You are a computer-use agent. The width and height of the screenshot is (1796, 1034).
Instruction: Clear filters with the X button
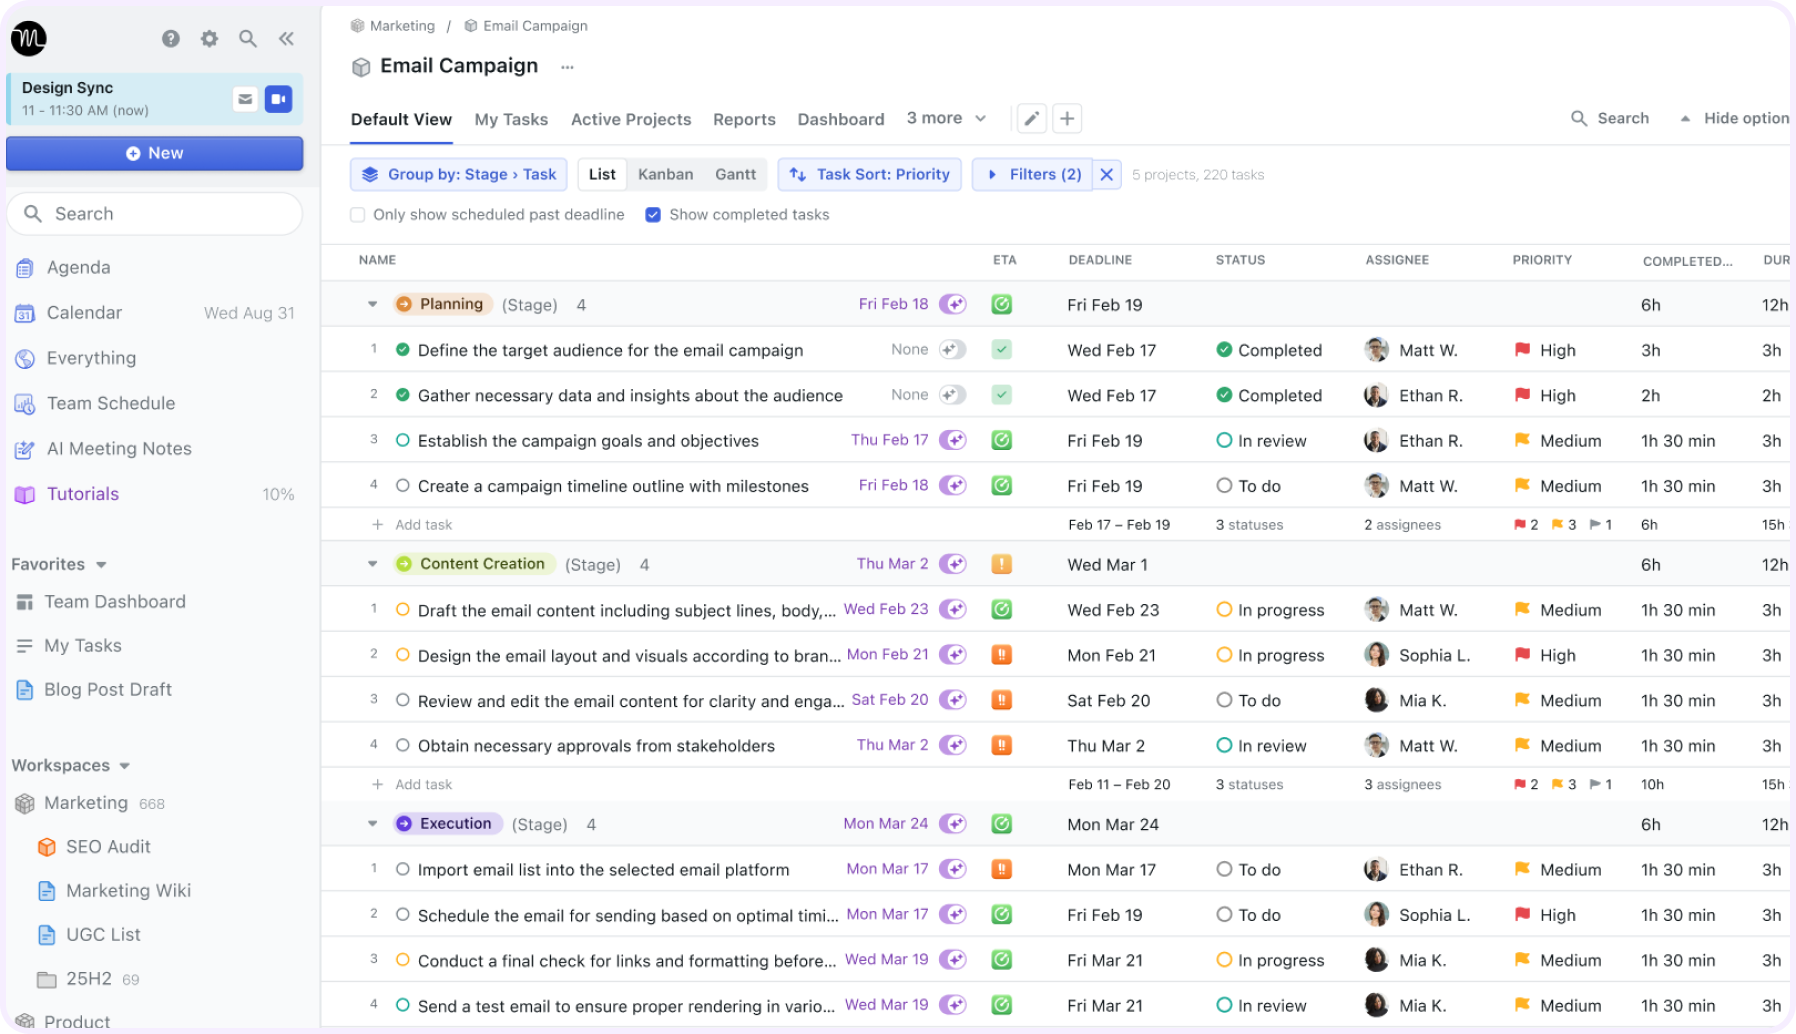point(1107,174)
